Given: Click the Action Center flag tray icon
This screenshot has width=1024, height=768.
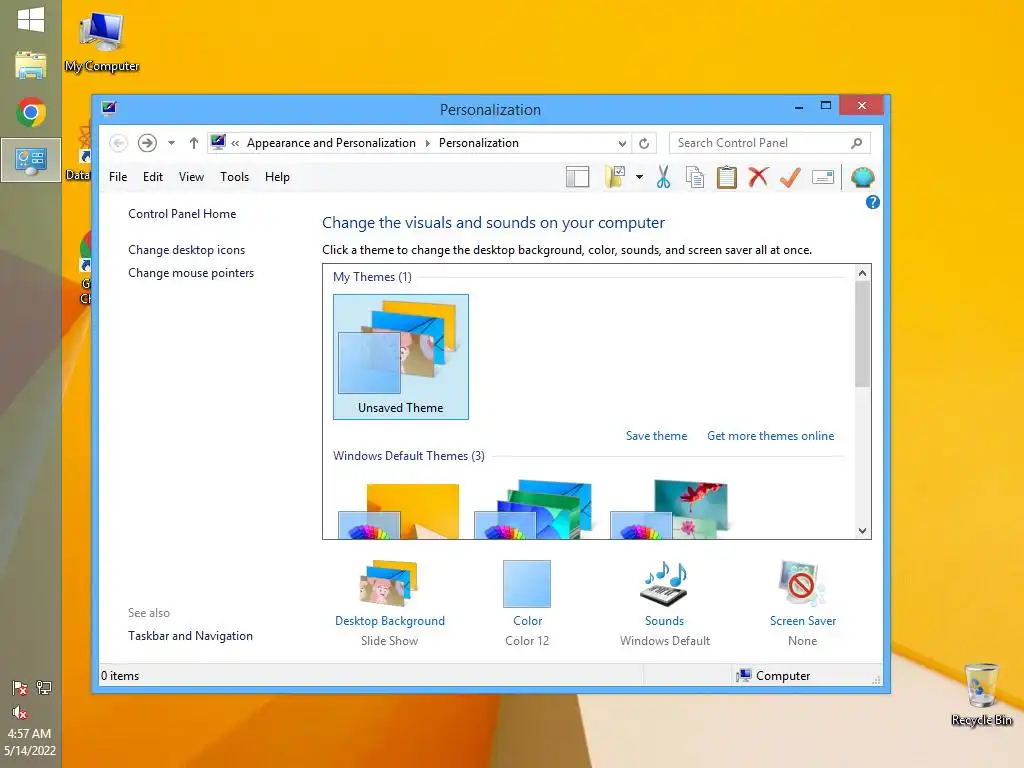Looking at the screenshot, I should (x=20, y=688).
